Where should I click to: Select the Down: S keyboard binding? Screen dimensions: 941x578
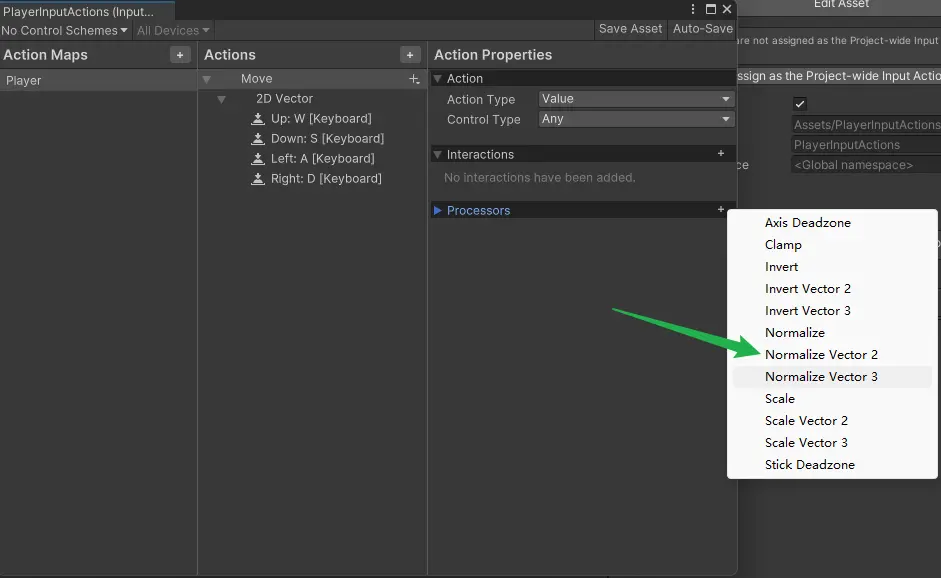pyautogui.click(x=327, y=139)
